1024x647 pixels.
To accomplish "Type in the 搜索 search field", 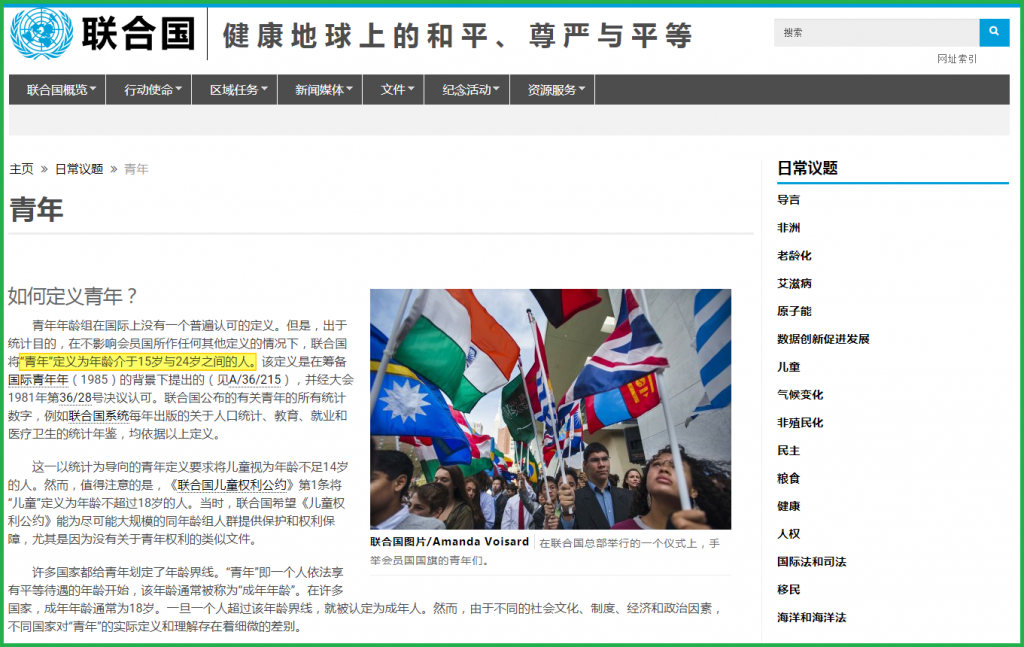I will coord(875,32).
